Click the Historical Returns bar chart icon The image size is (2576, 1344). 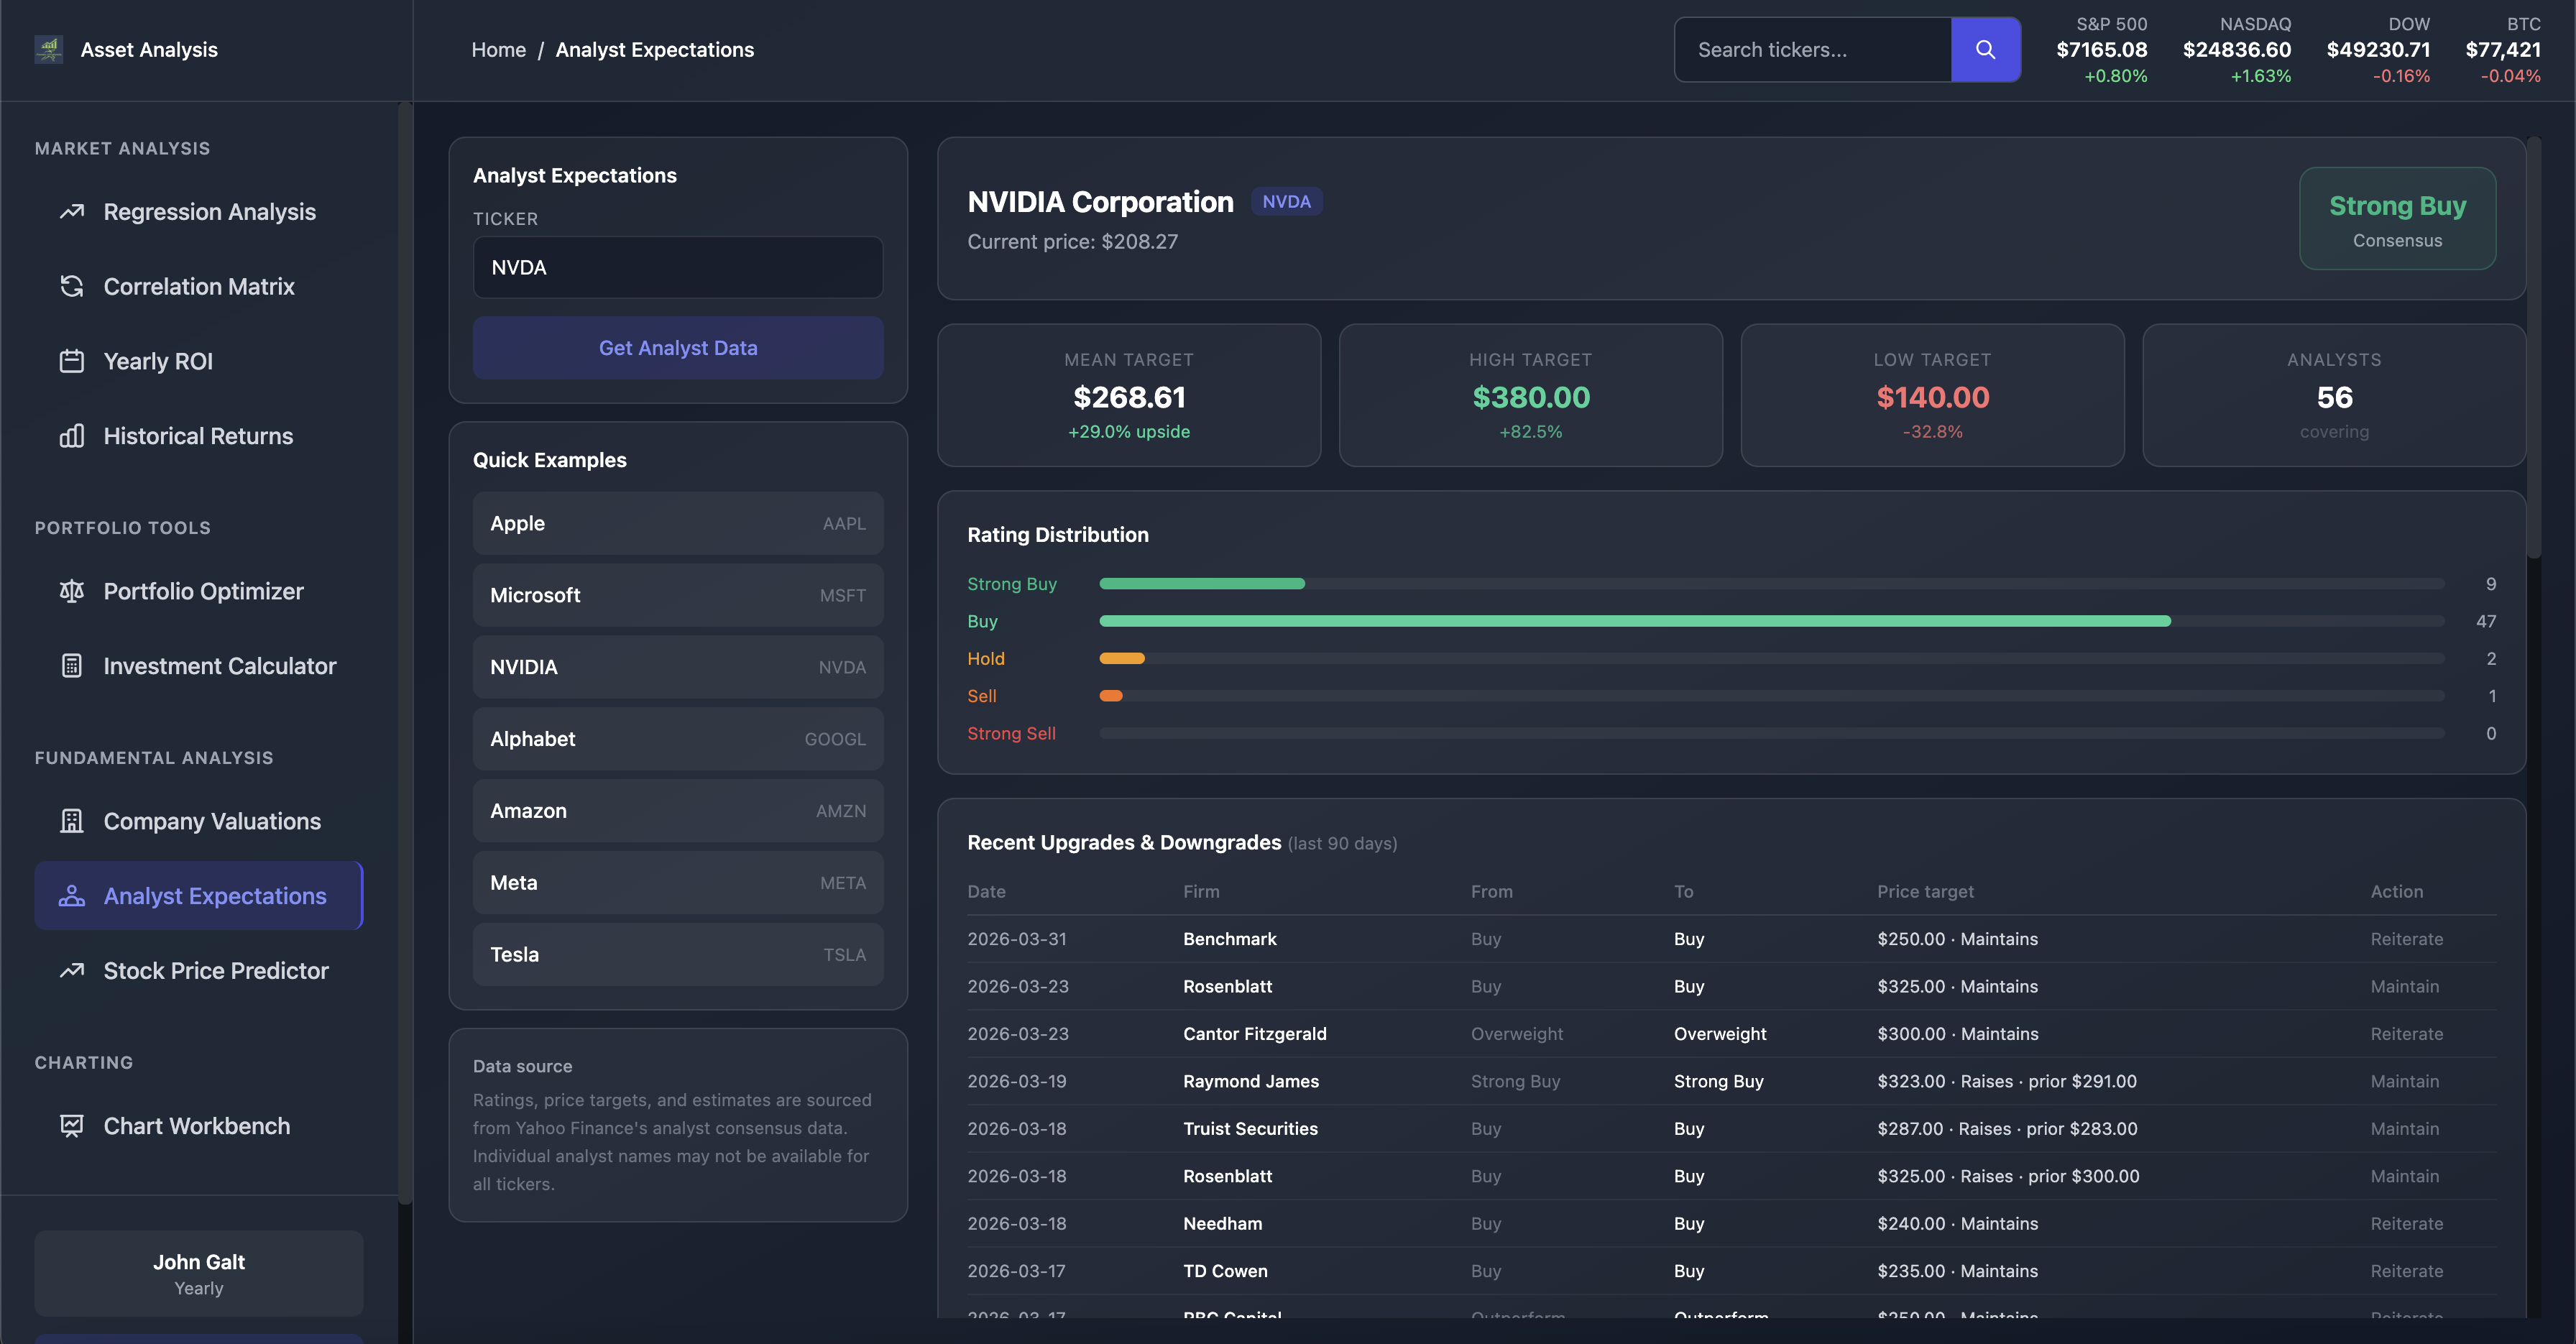click(72, 436)
